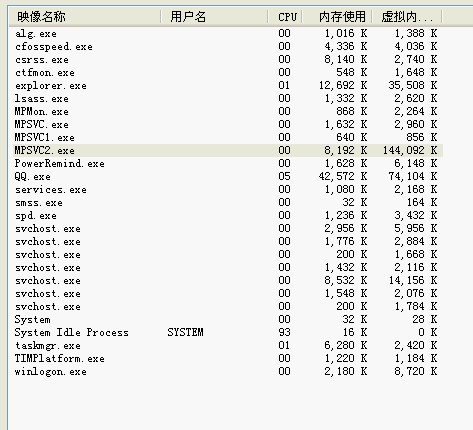This screenshot has width=473, height=430.
Task: Select the TIMPlatform.exe process
Action: (x=228, y=358)
